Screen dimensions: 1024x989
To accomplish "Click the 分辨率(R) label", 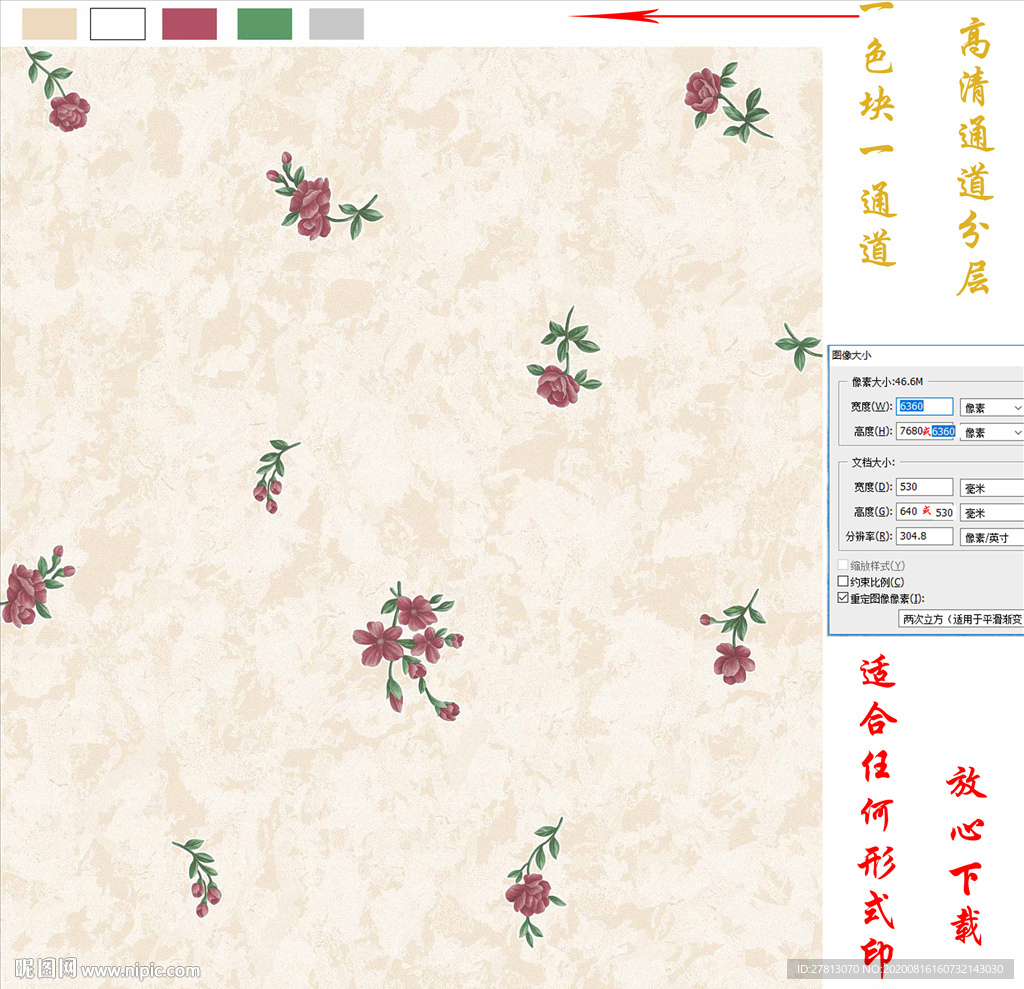I will (x=869, y=536).
